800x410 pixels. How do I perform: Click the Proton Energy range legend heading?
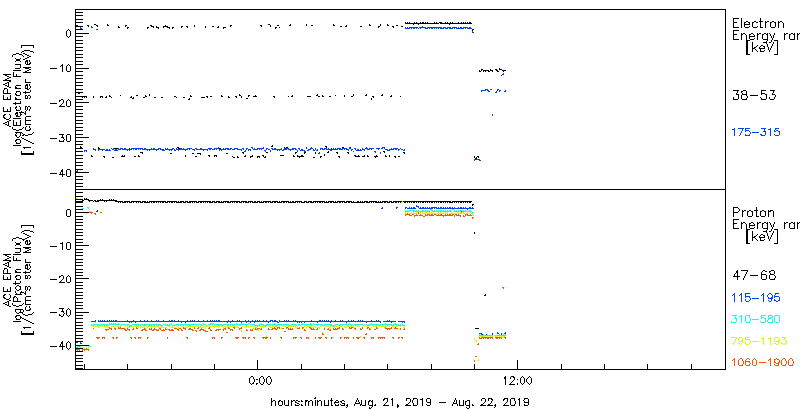coord(765,225)
